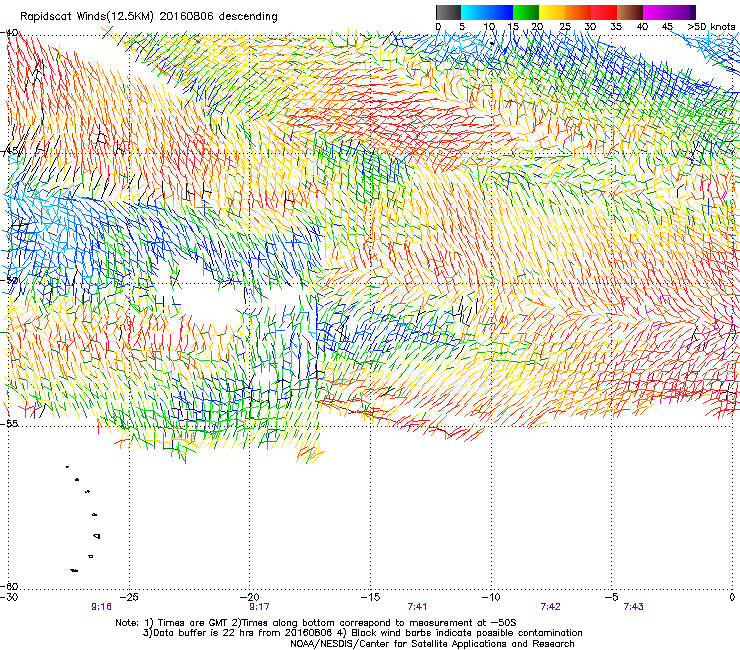Viewport: 740px width, 650px height.
Task: Click the '-5' longitude axis label
Action: (612, 597)
